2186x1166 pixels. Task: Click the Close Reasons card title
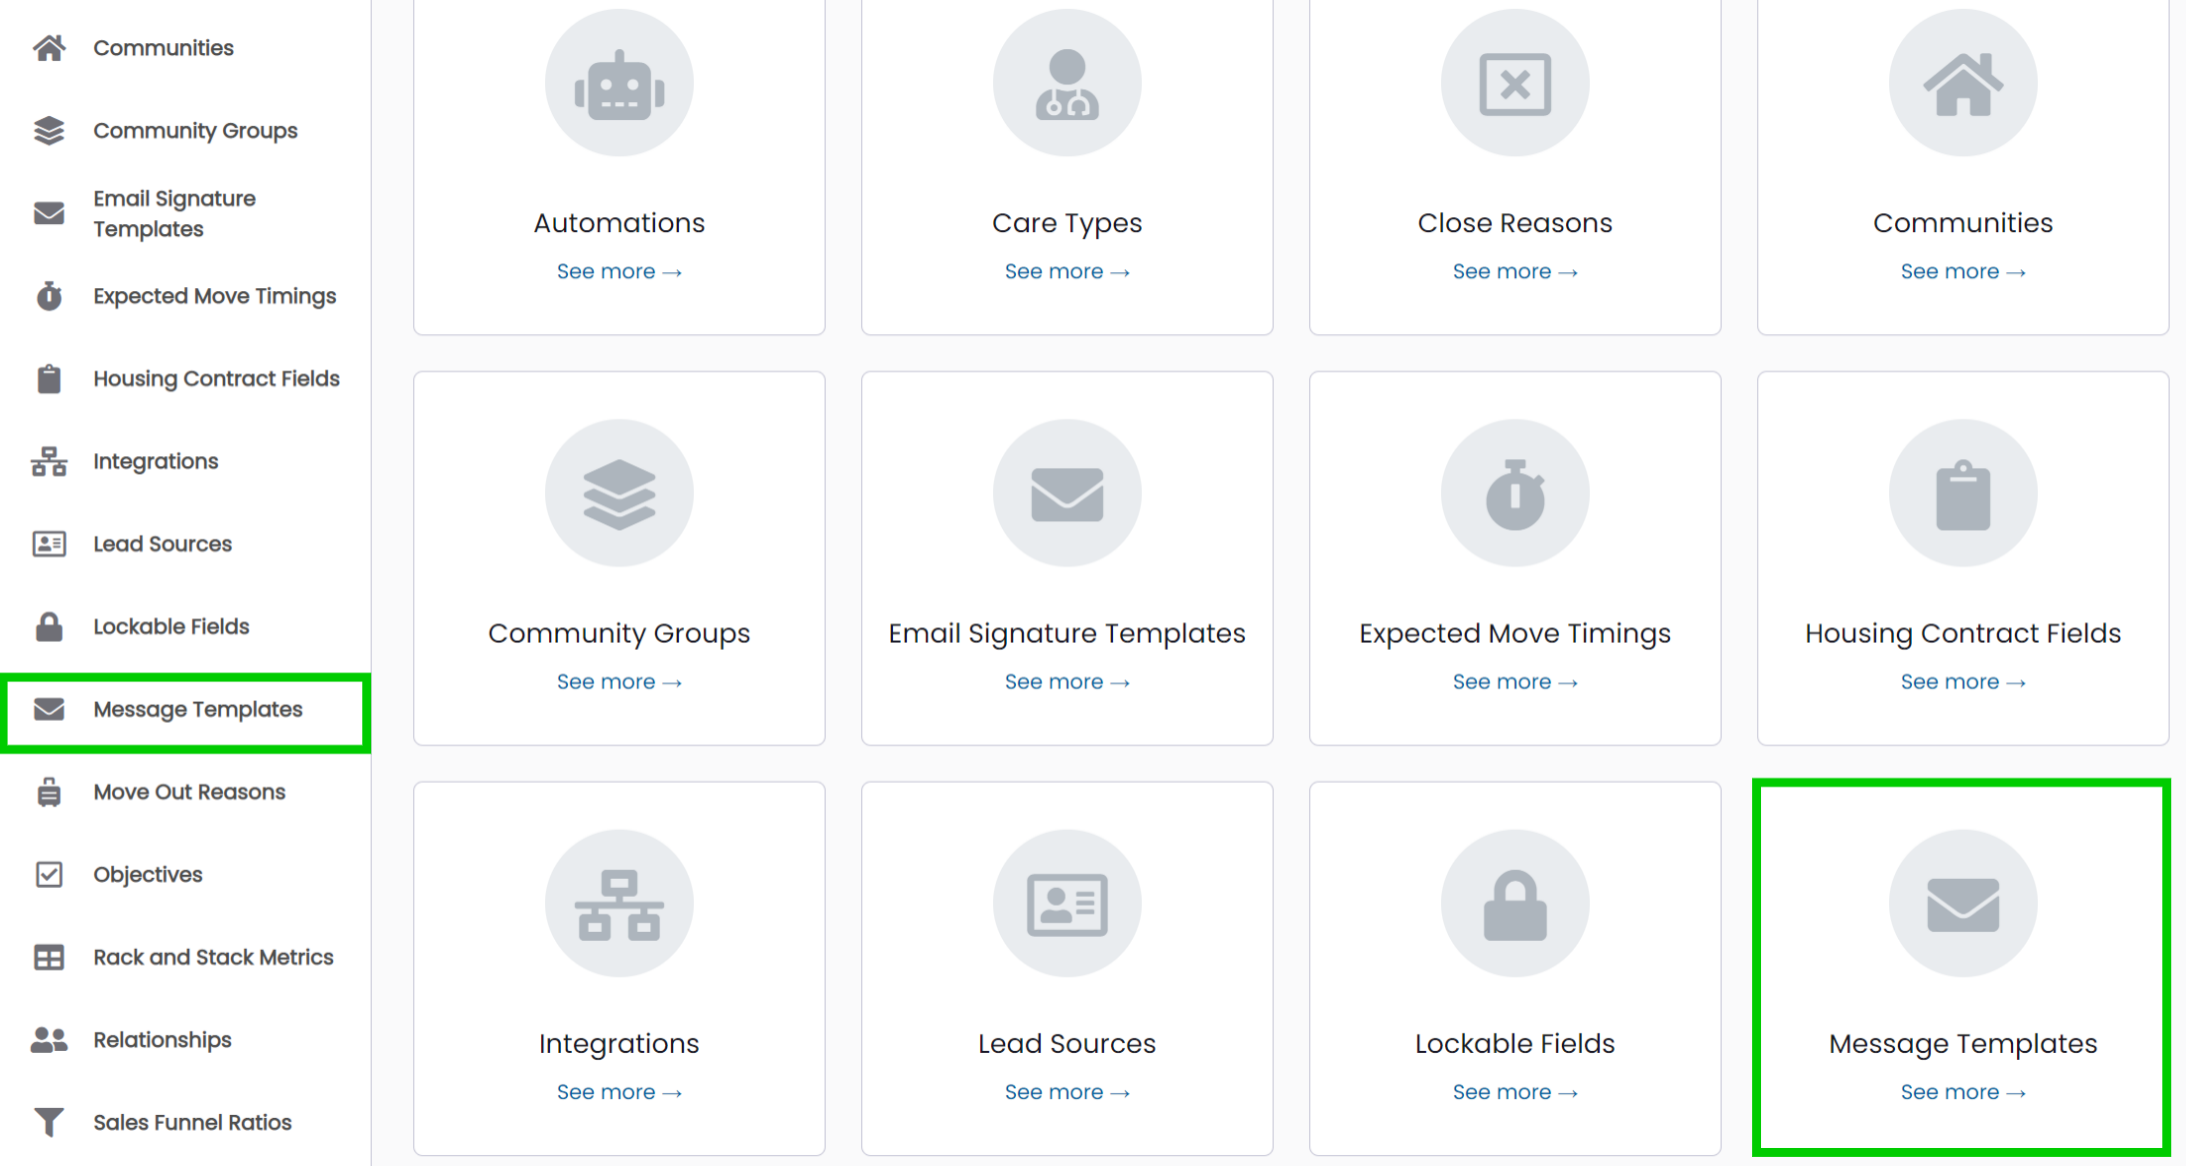point(1515,223)
